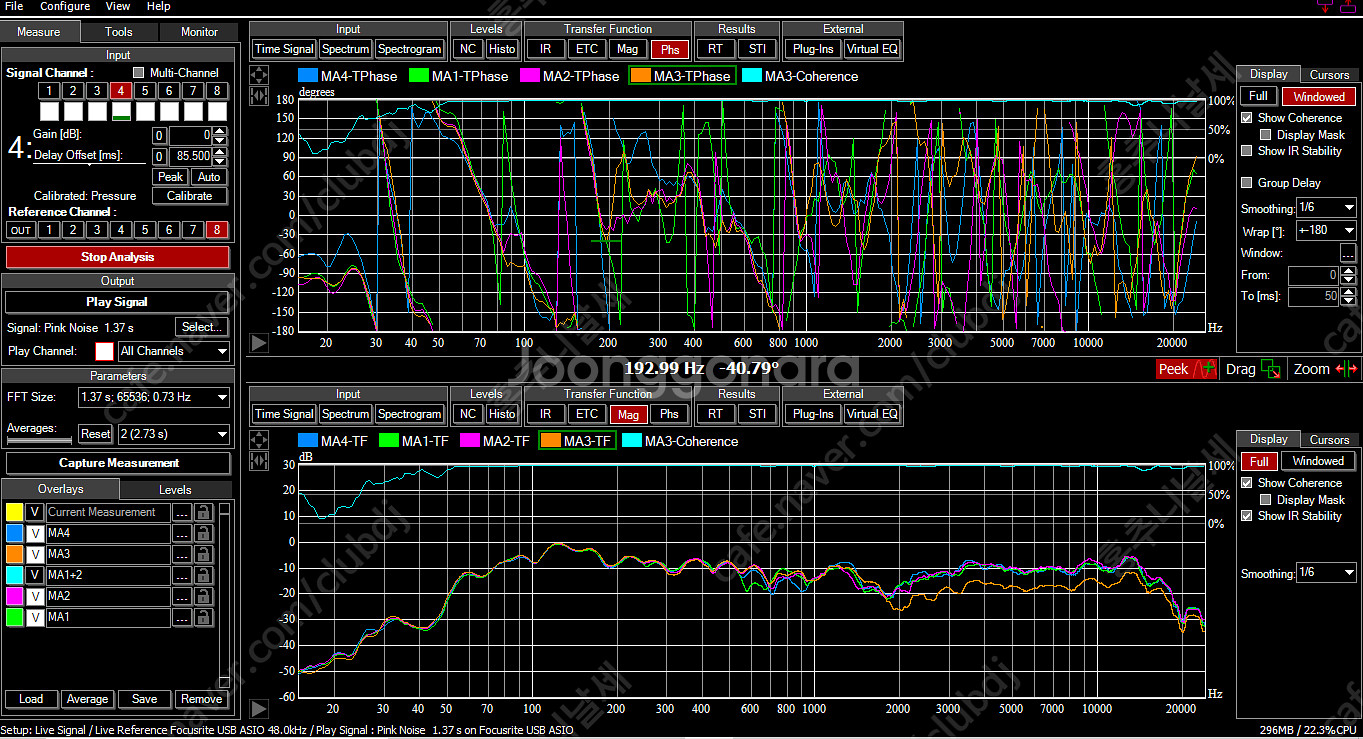Open the '...' options for the MA1 overlay
1363x739 pixels.
point(182,617)
